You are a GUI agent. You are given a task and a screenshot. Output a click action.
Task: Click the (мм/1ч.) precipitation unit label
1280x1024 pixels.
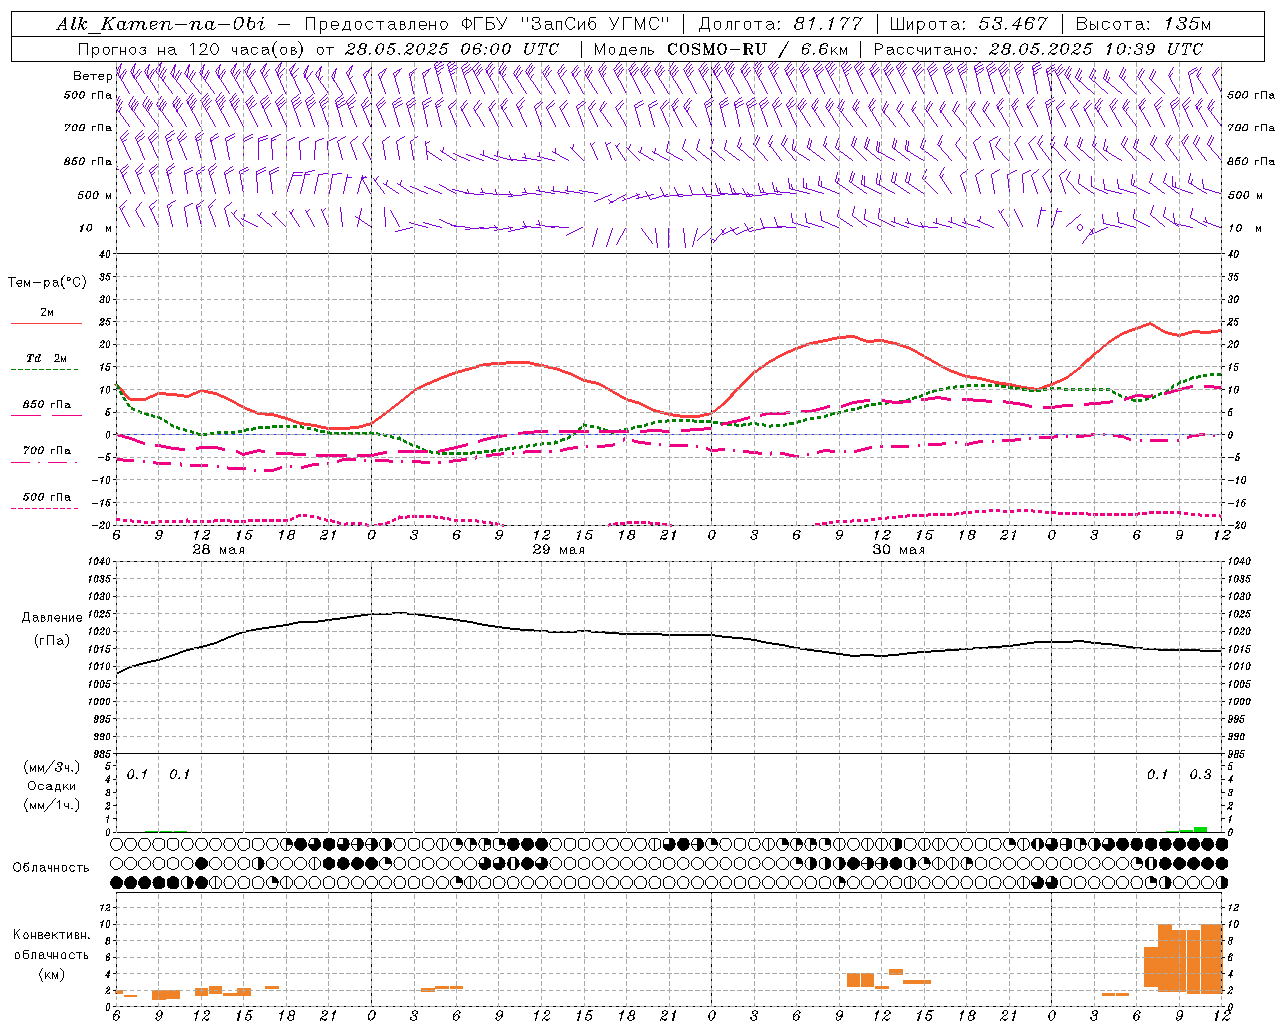[x=52, y=805]
